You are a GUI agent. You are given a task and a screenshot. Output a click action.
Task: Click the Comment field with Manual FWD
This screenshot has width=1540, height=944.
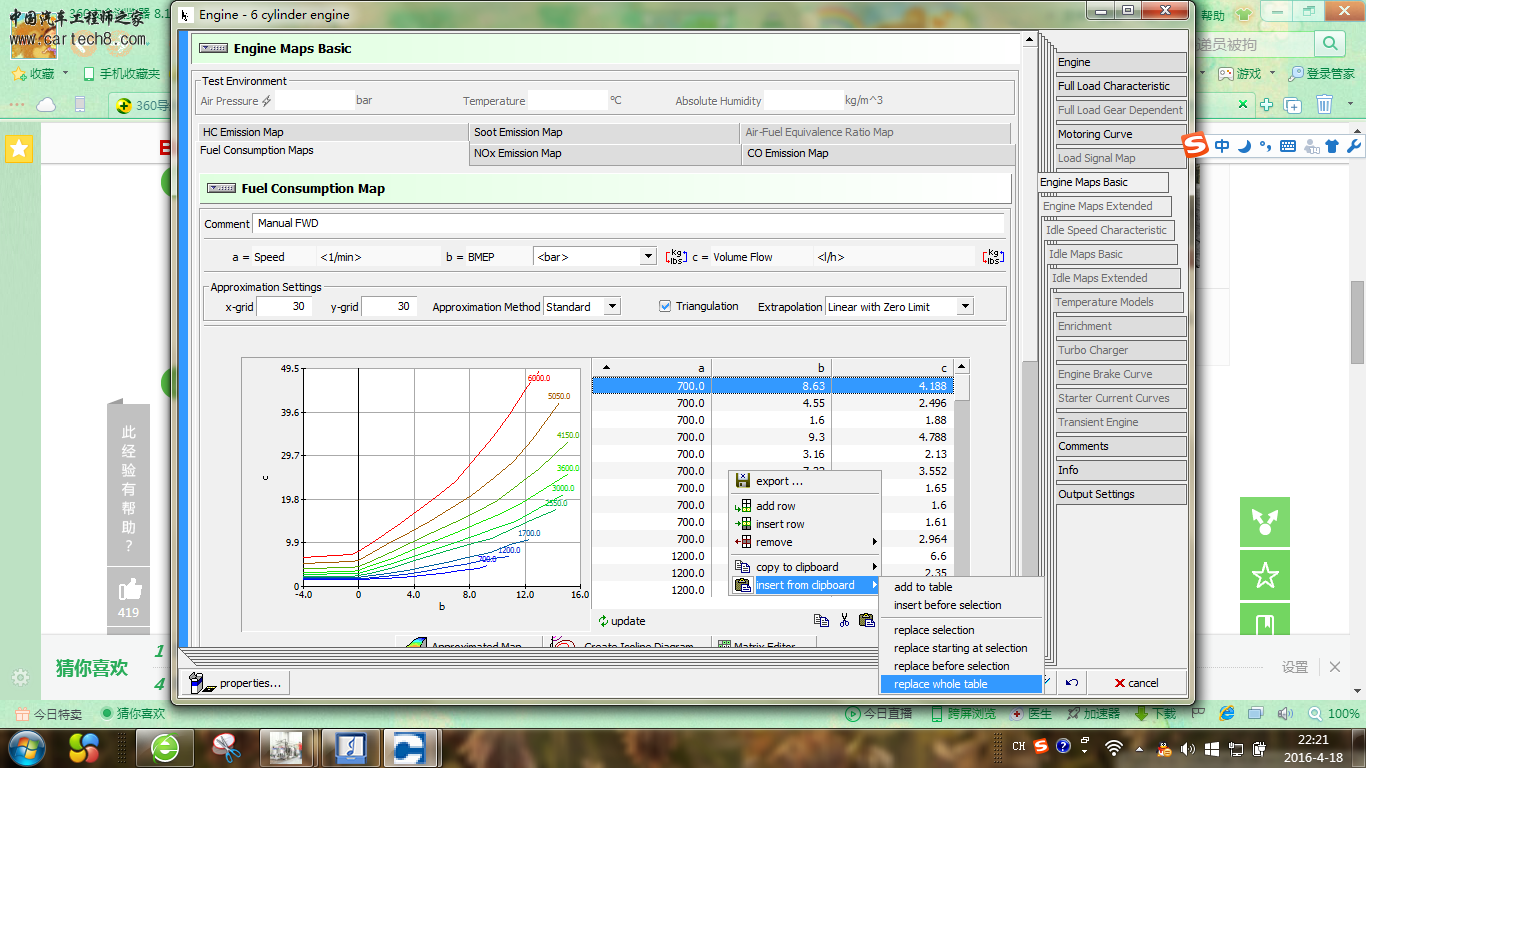coord(629,223)
